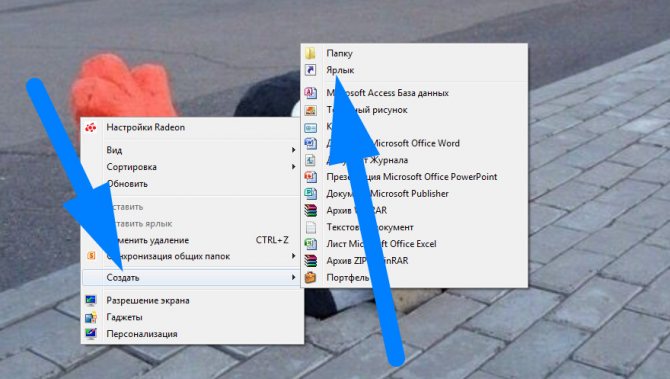Open the shared folders sync submenu arrow

click(x=294, y=256)
